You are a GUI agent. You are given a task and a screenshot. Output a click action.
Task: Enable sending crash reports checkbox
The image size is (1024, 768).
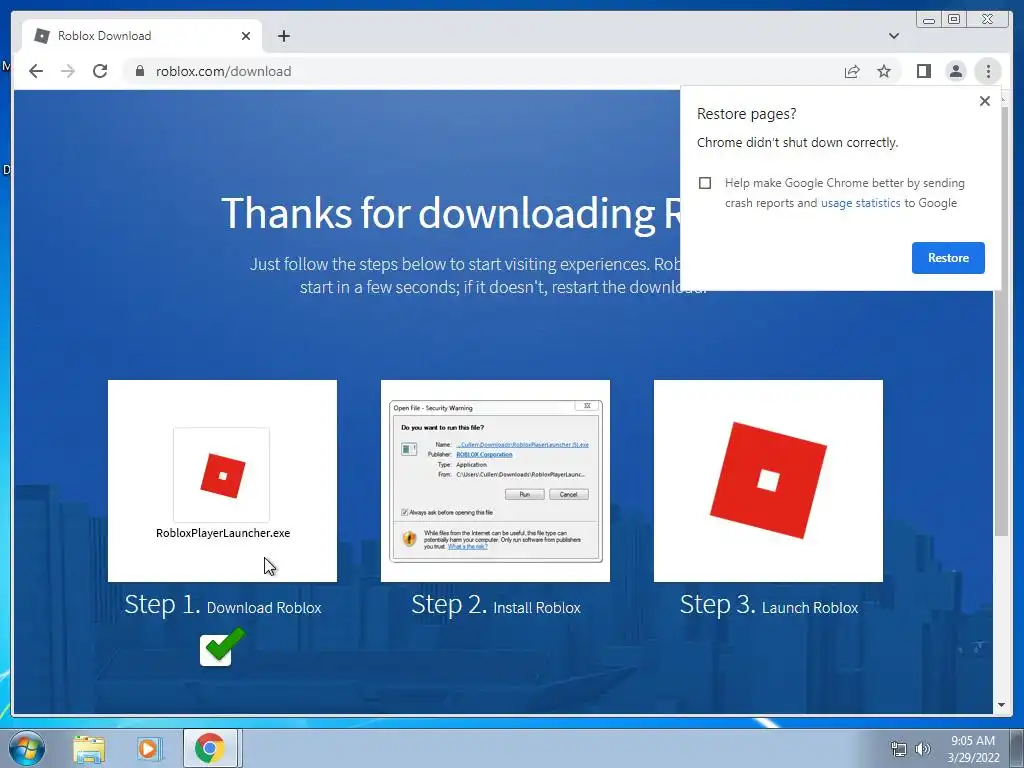[x=705, y=183]
